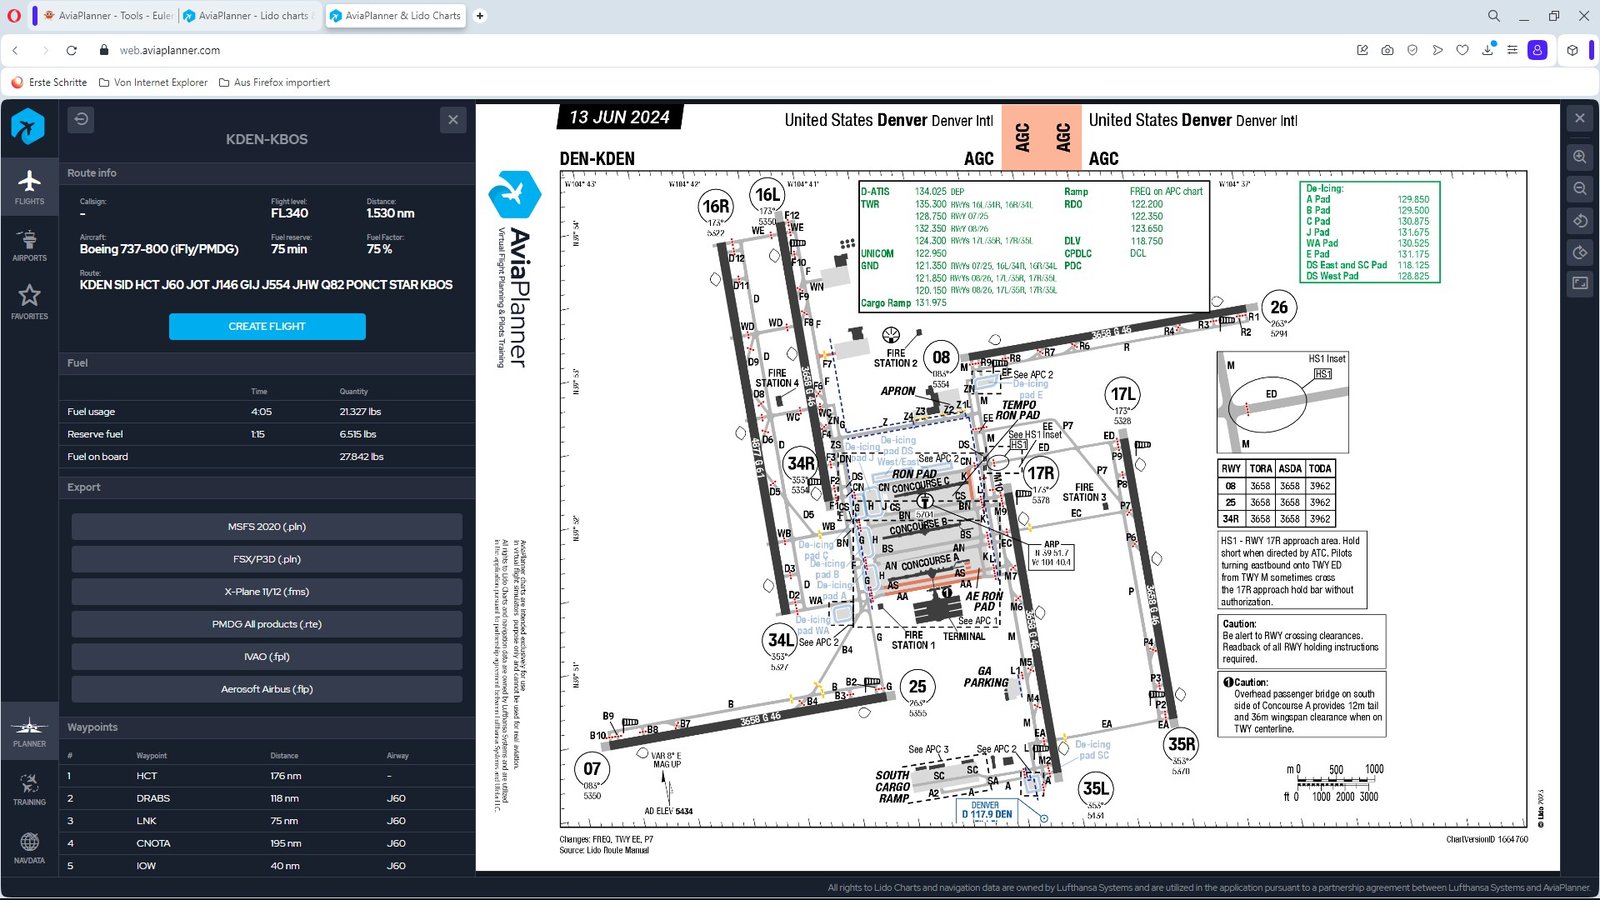The width and height of the screenshot is (1600, 900).
Task: Open the Planner sidebar section
Action: [x=29, y=732]
